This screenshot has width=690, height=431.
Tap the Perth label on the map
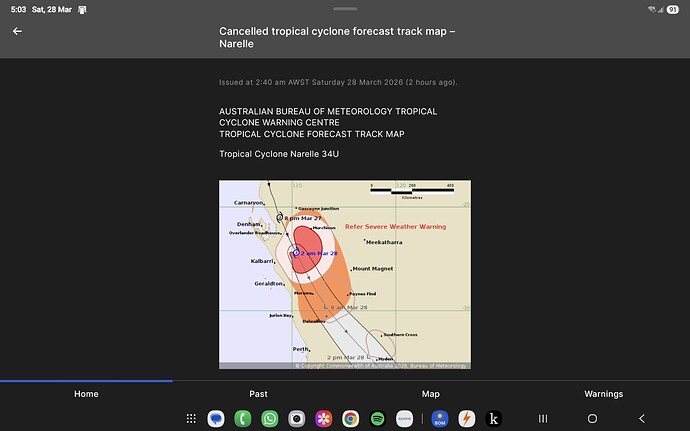[x=301, y=349]
